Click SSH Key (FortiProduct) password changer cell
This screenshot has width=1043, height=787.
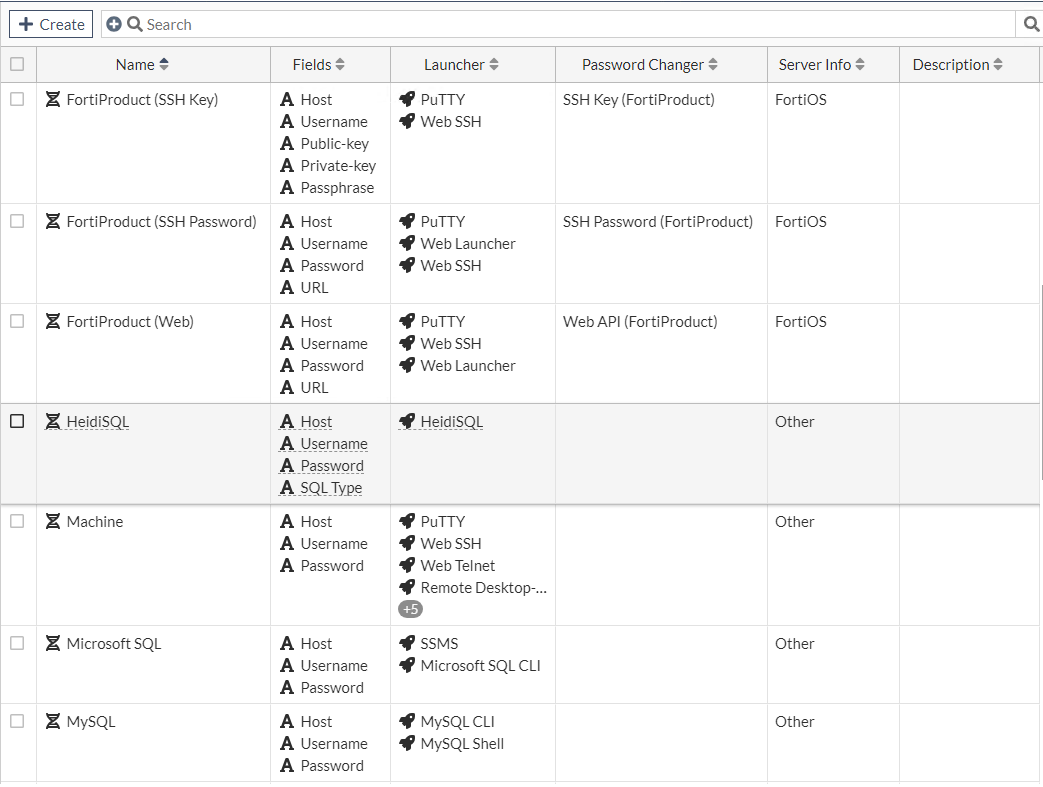pos(639,100)
